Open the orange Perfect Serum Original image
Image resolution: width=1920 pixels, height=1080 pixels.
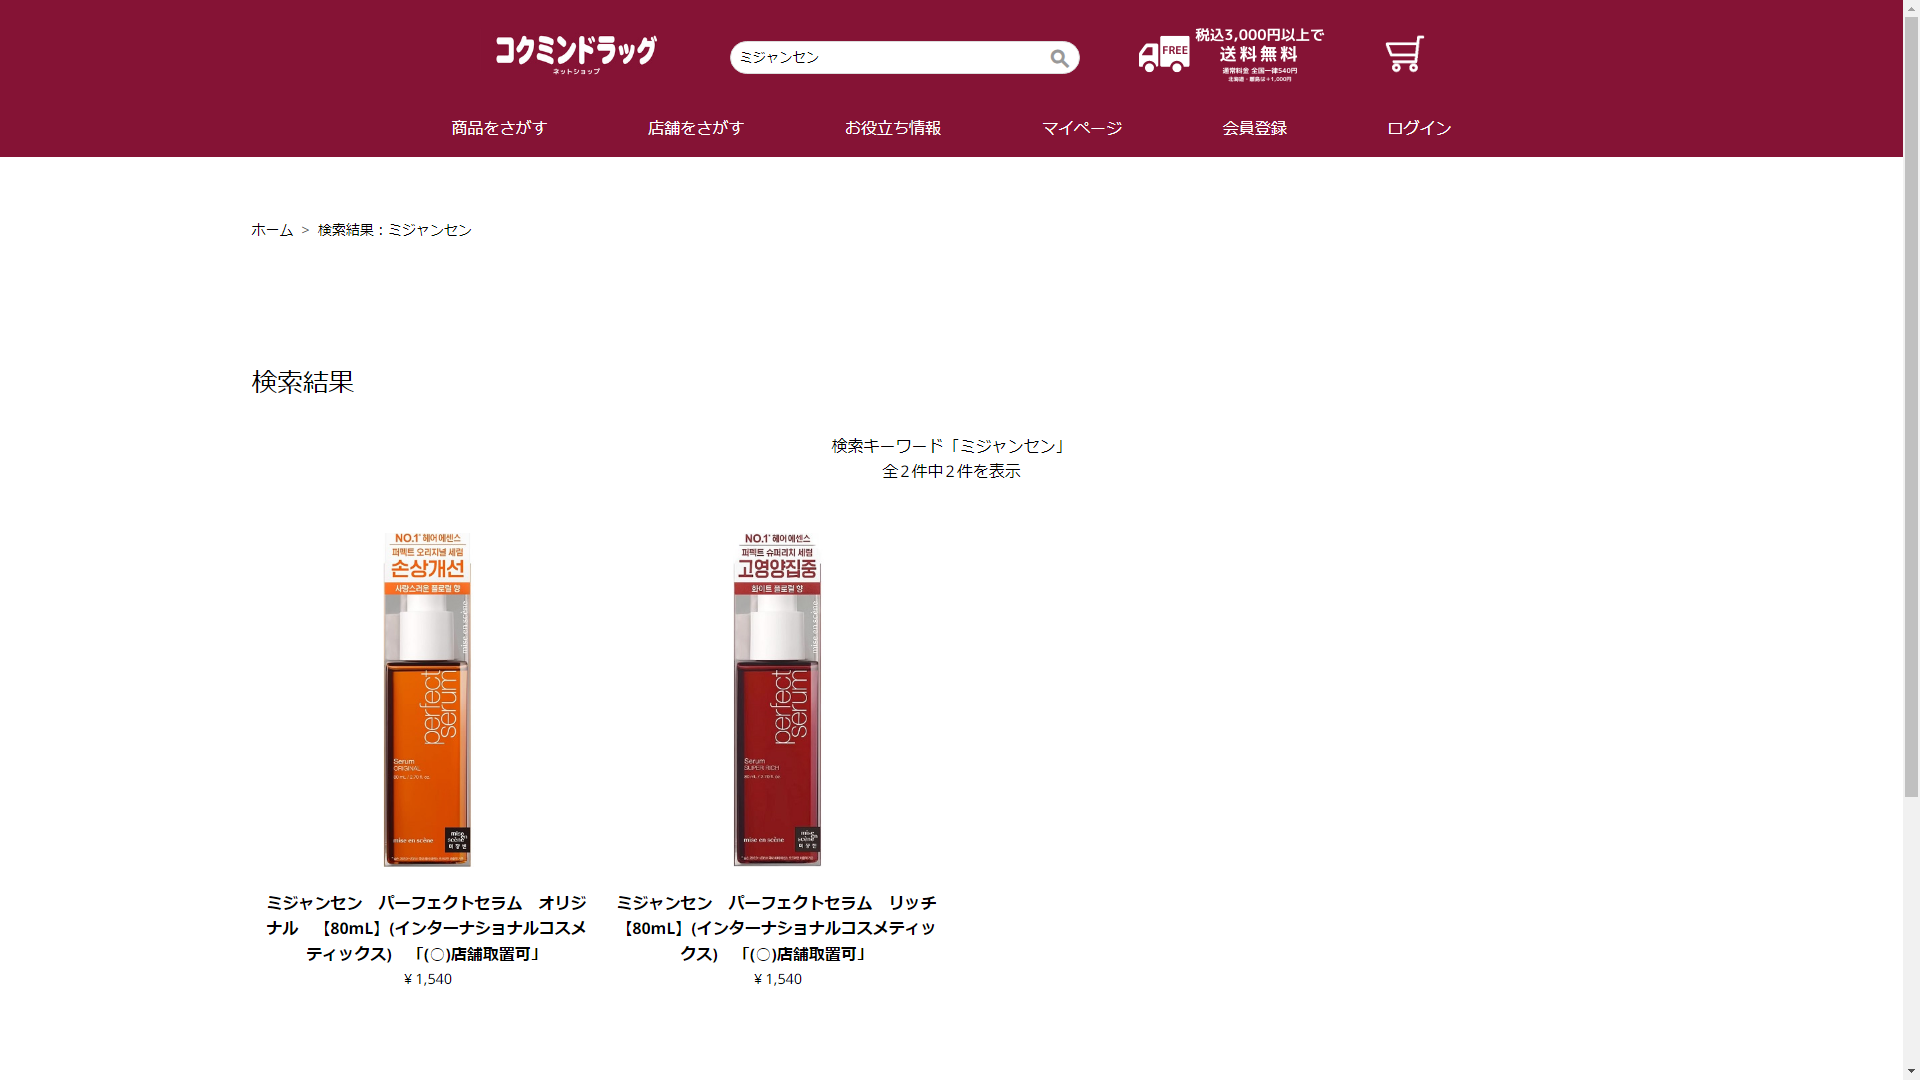tap(427, 699)
